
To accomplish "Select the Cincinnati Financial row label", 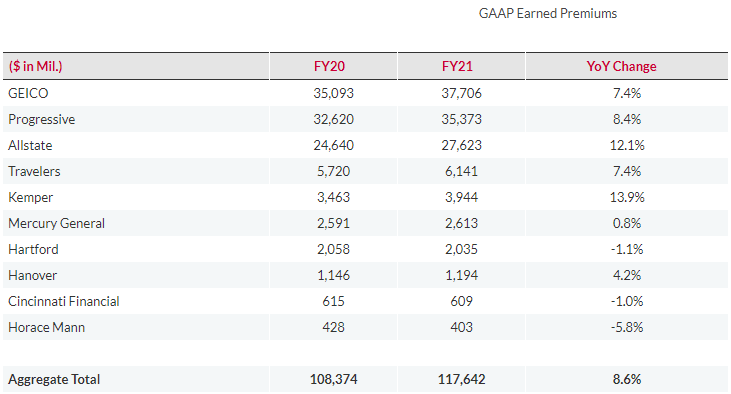I will coord(64,302).
